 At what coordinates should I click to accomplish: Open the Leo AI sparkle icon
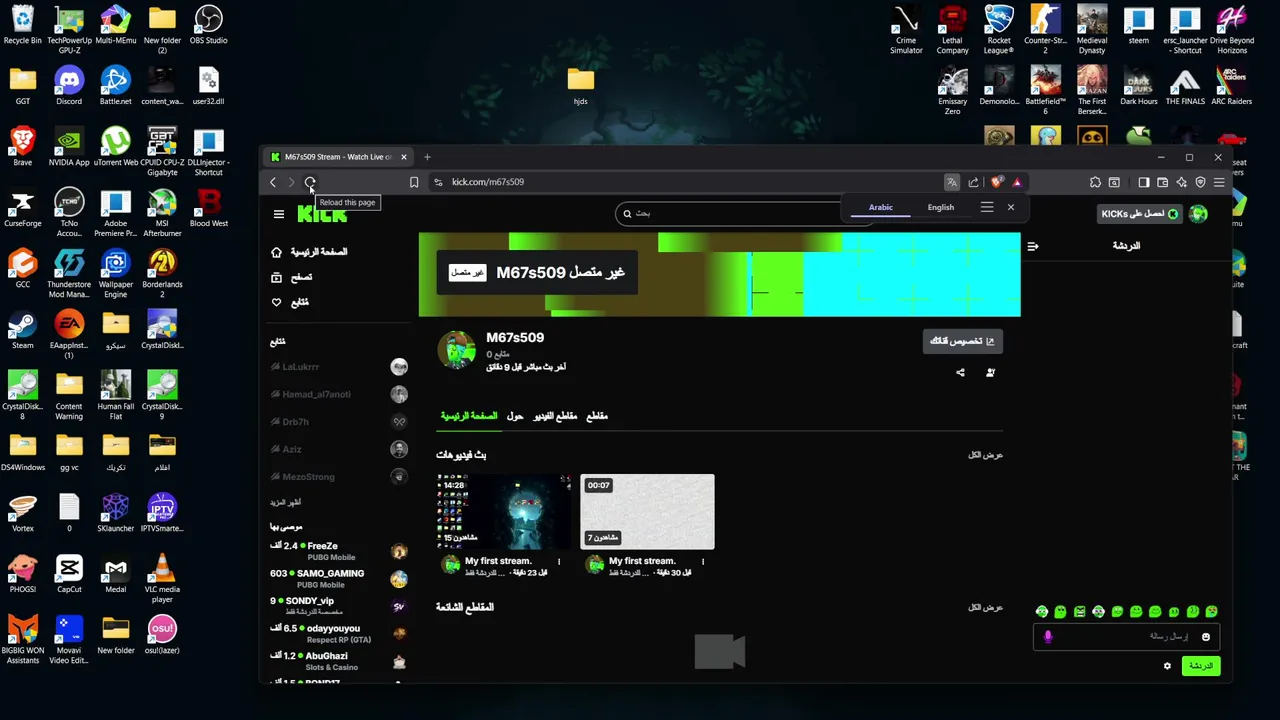1181,182
